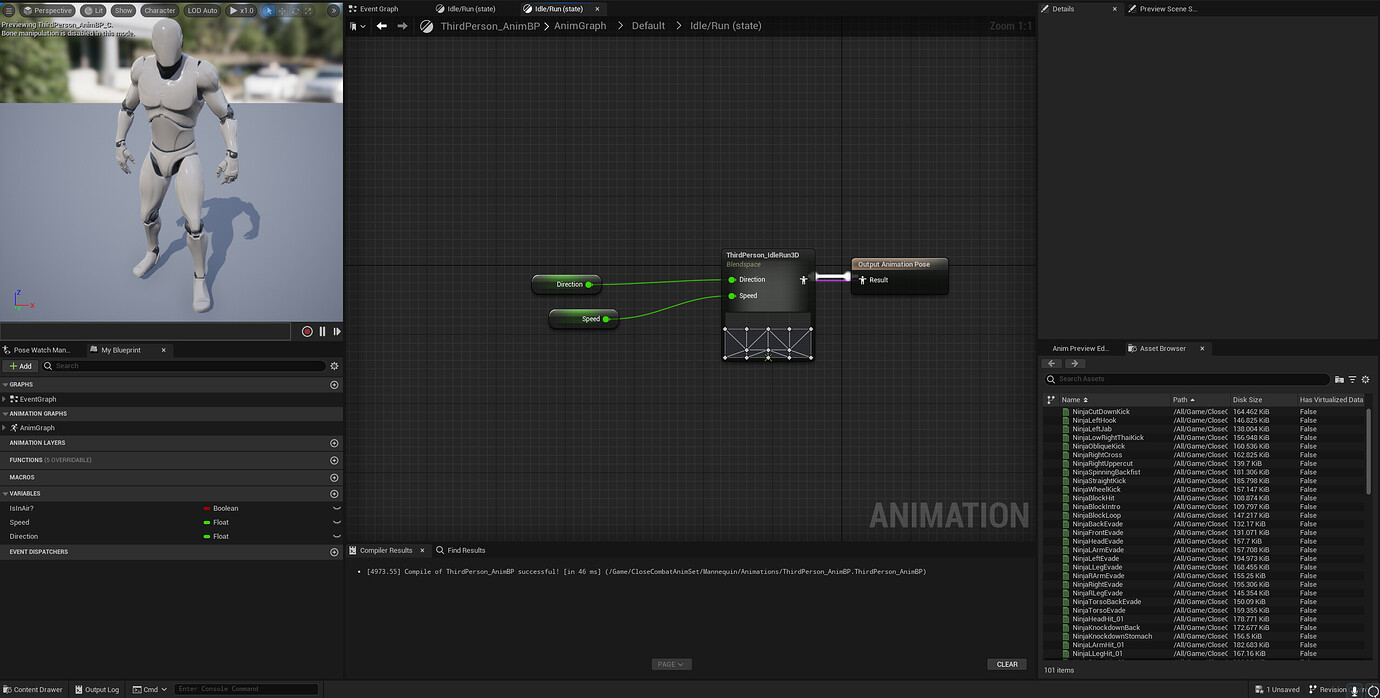1380x698 pixels.
Task: Switch to the Find Results tab
Action: point(461,550)
